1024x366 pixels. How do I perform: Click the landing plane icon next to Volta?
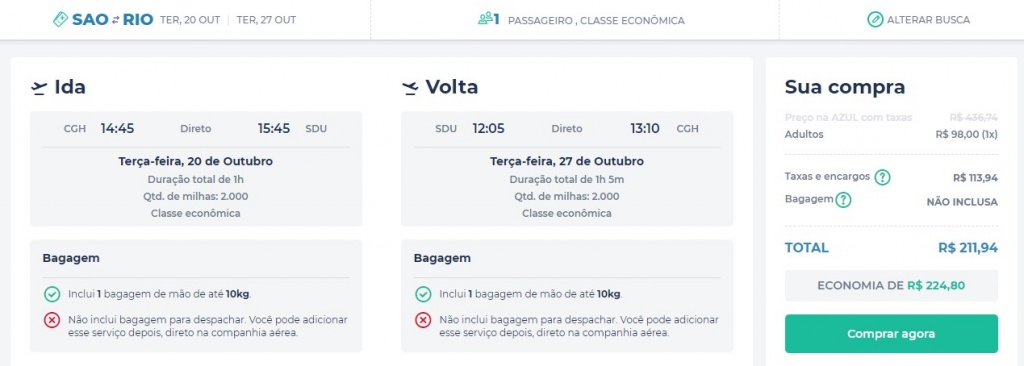click(410, 88)
